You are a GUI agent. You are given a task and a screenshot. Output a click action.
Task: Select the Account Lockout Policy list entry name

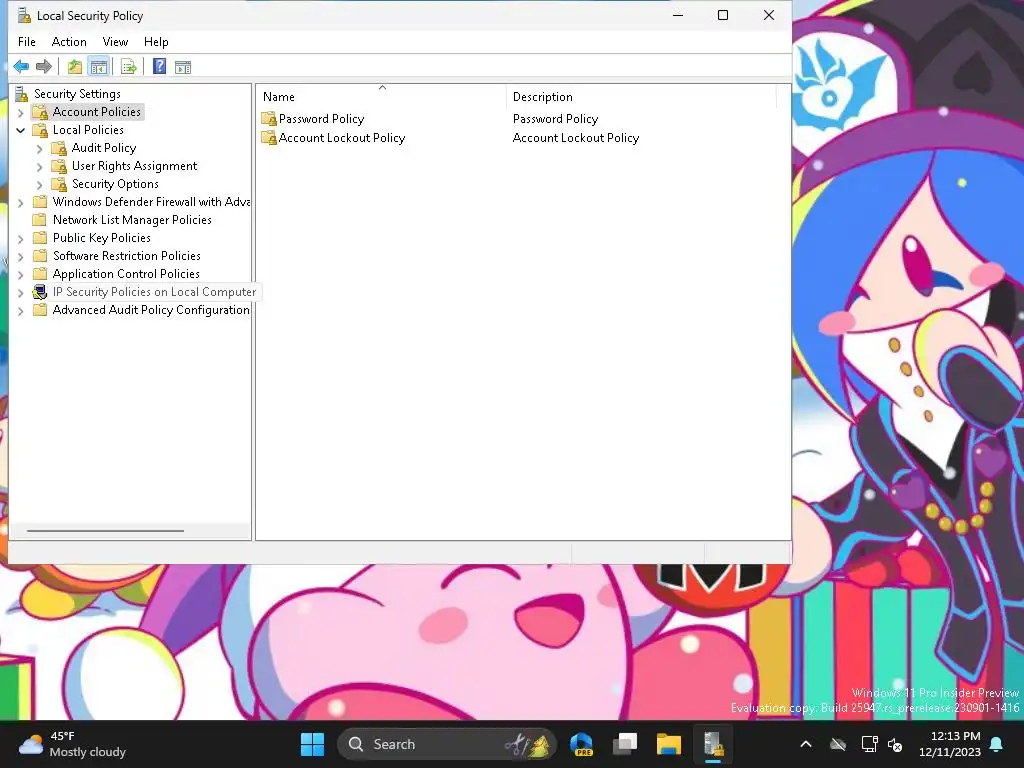click(342, 138)
